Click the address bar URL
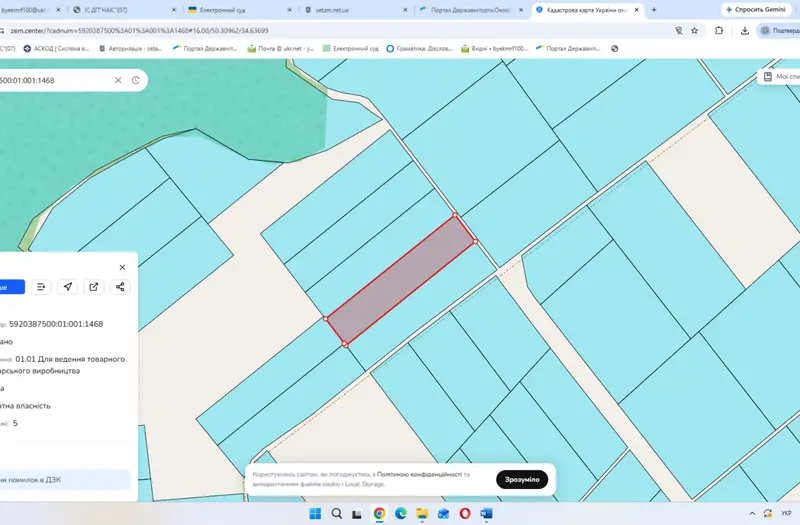Viewport: 800px width, 525px height. [x=139, y=31]
